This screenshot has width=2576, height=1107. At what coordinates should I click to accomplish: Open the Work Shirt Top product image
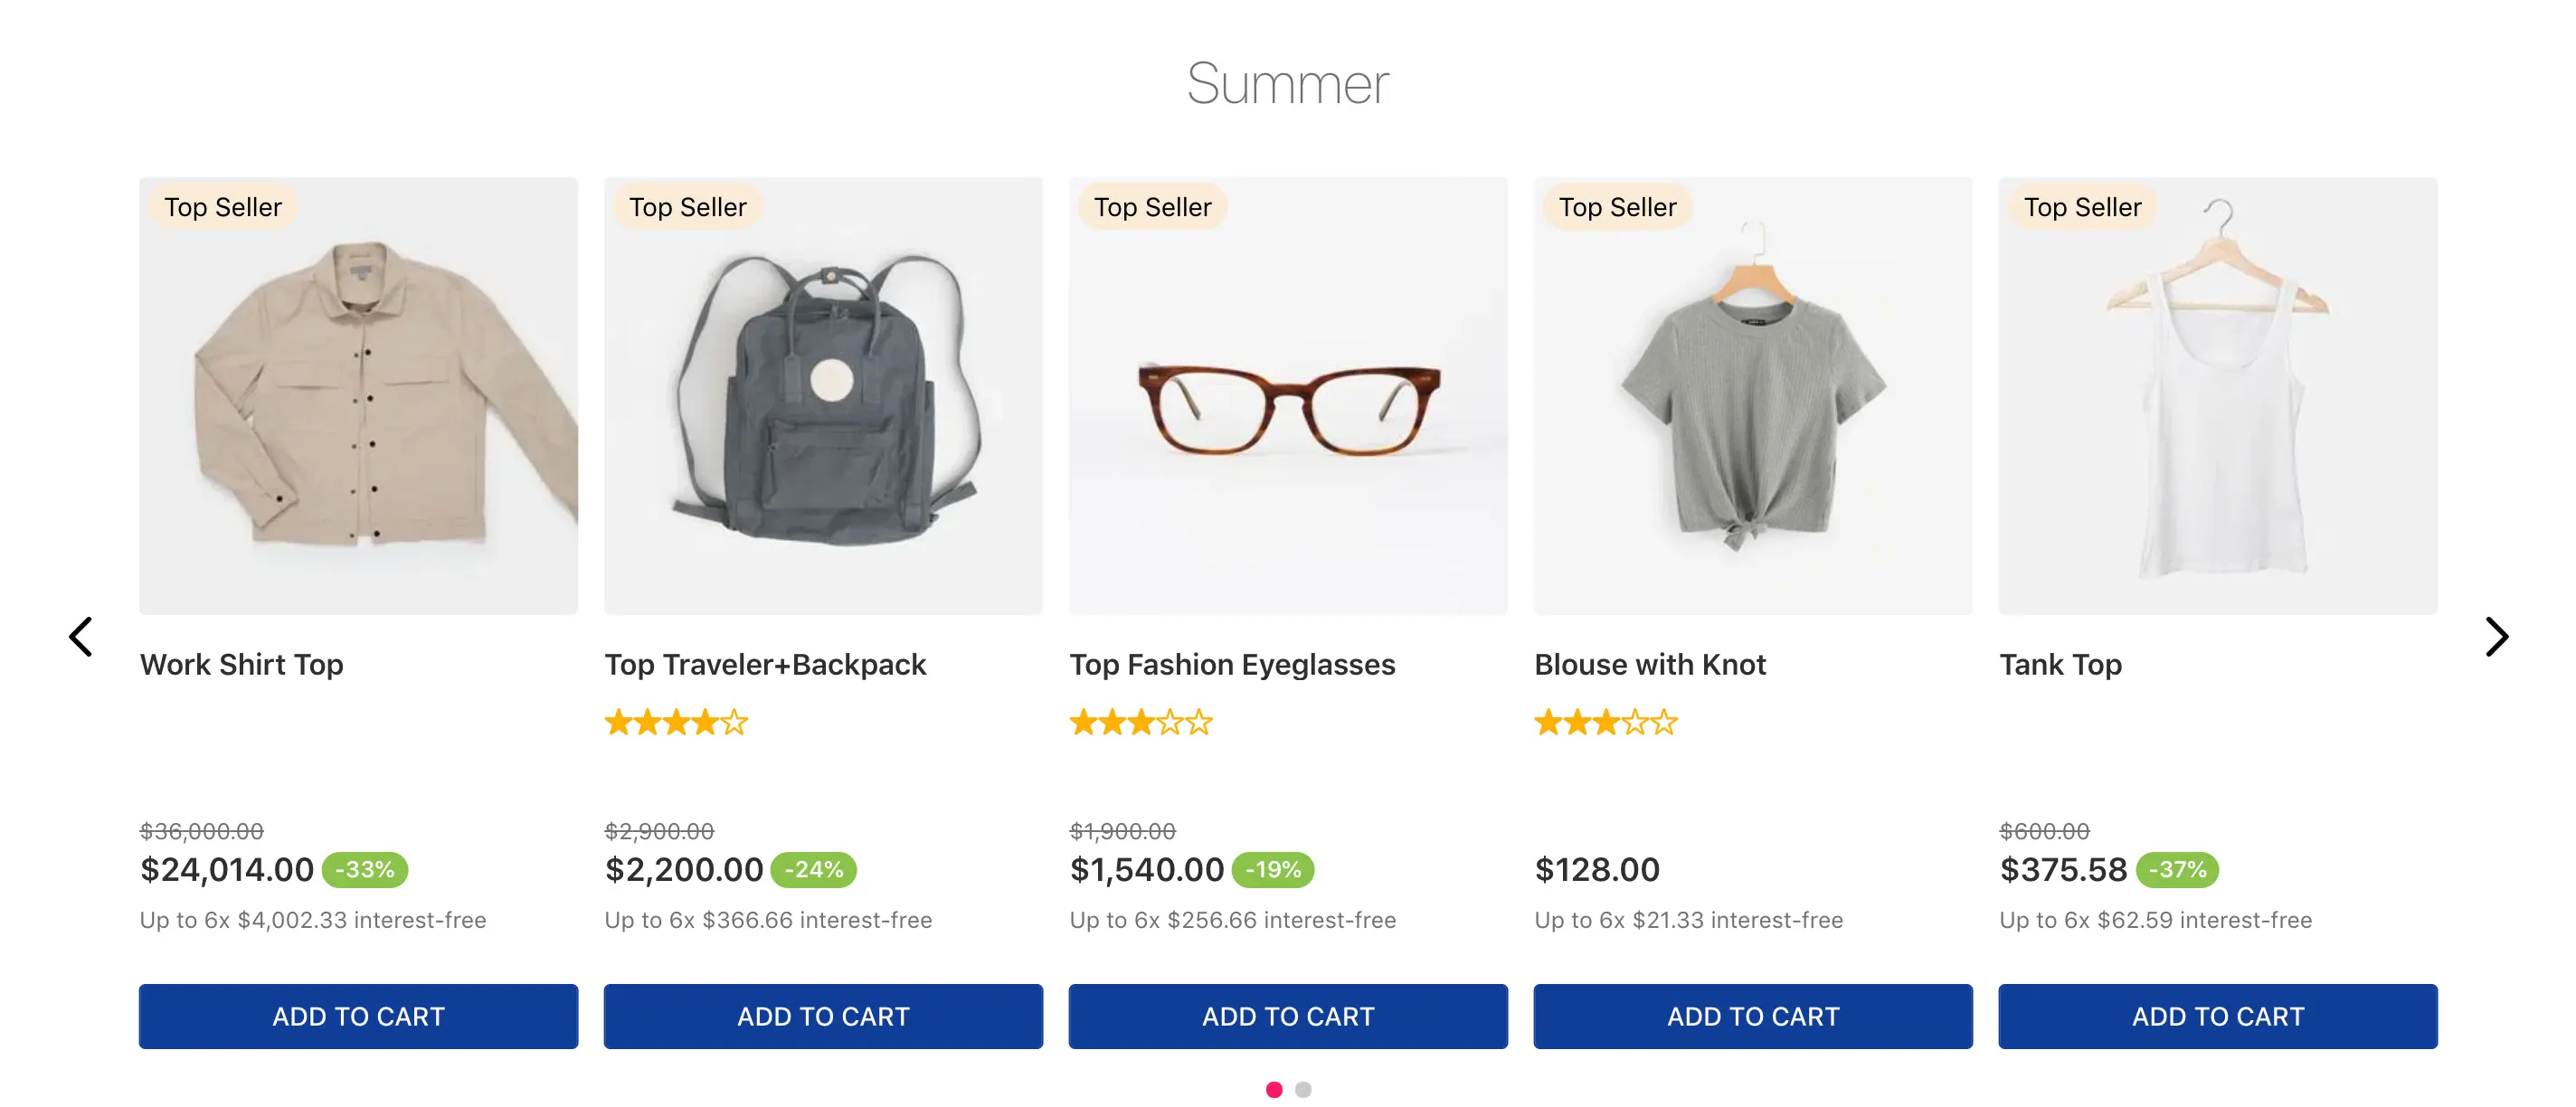[358, 396]
